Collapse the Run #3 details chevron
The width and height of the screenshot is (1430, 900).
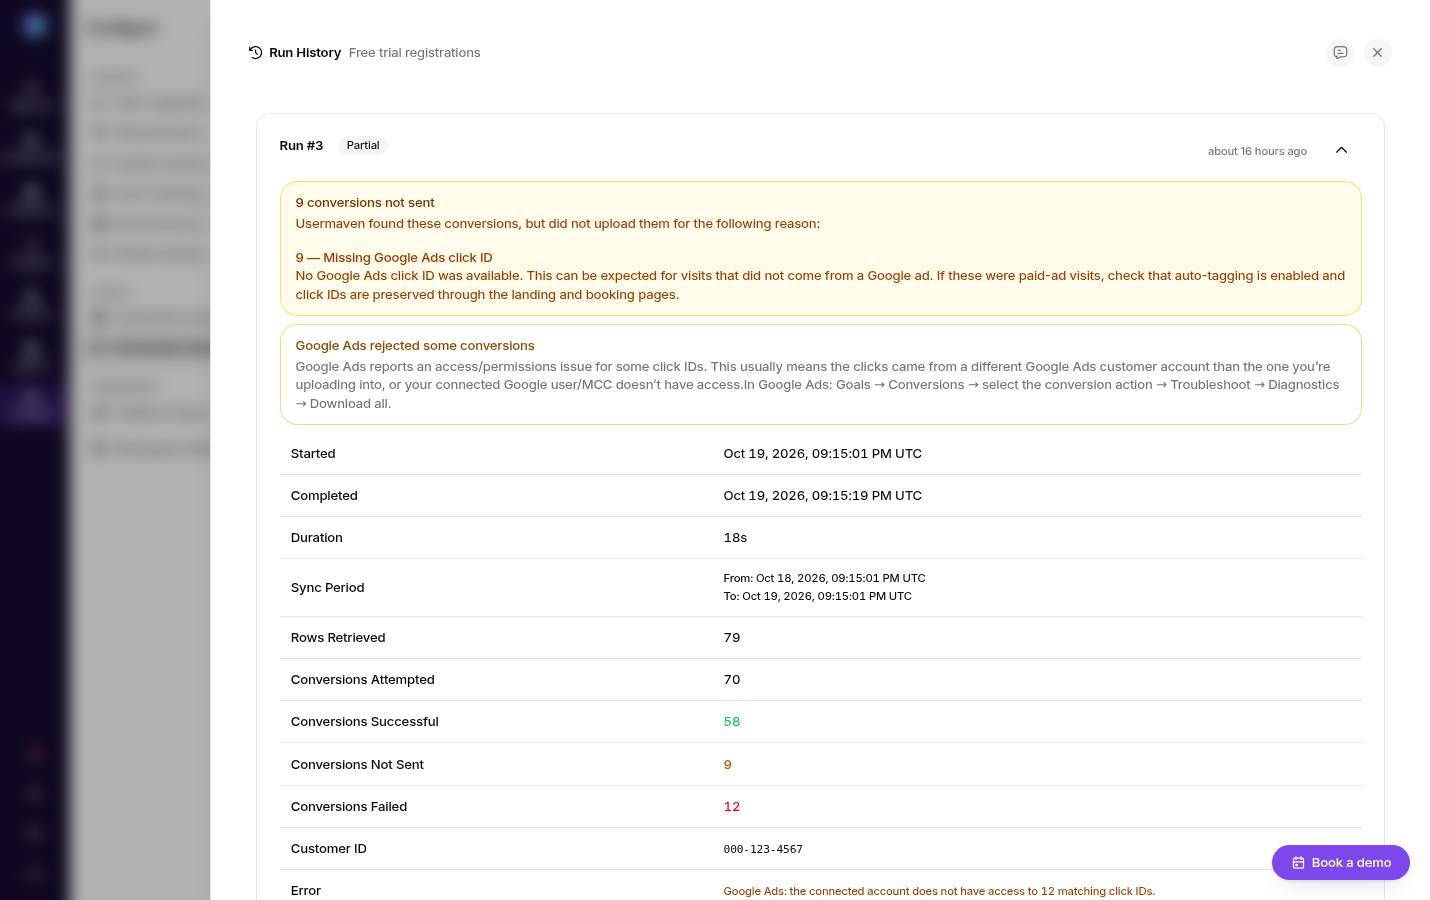click(1342, 150)
